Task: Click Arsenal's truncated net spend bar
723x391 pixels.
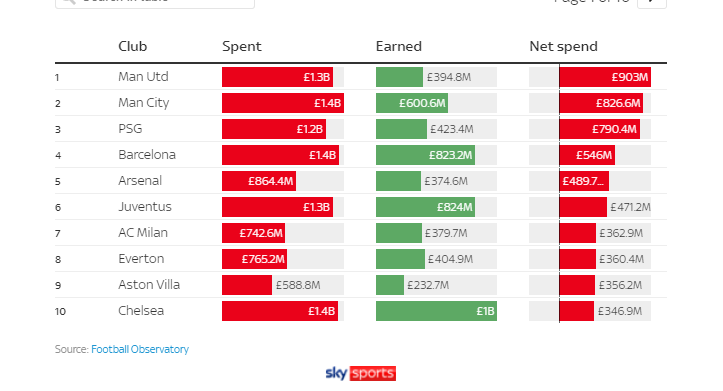Action: [584, 181]
